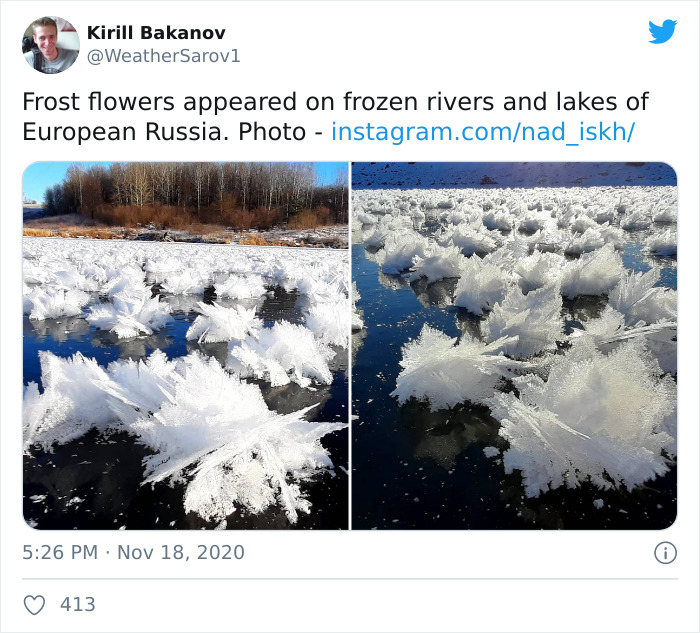Viewport: 700px width, 633px height.
Task: Click Kirill Bakanov's profile avatar
Action: click(x=50, y=45)
